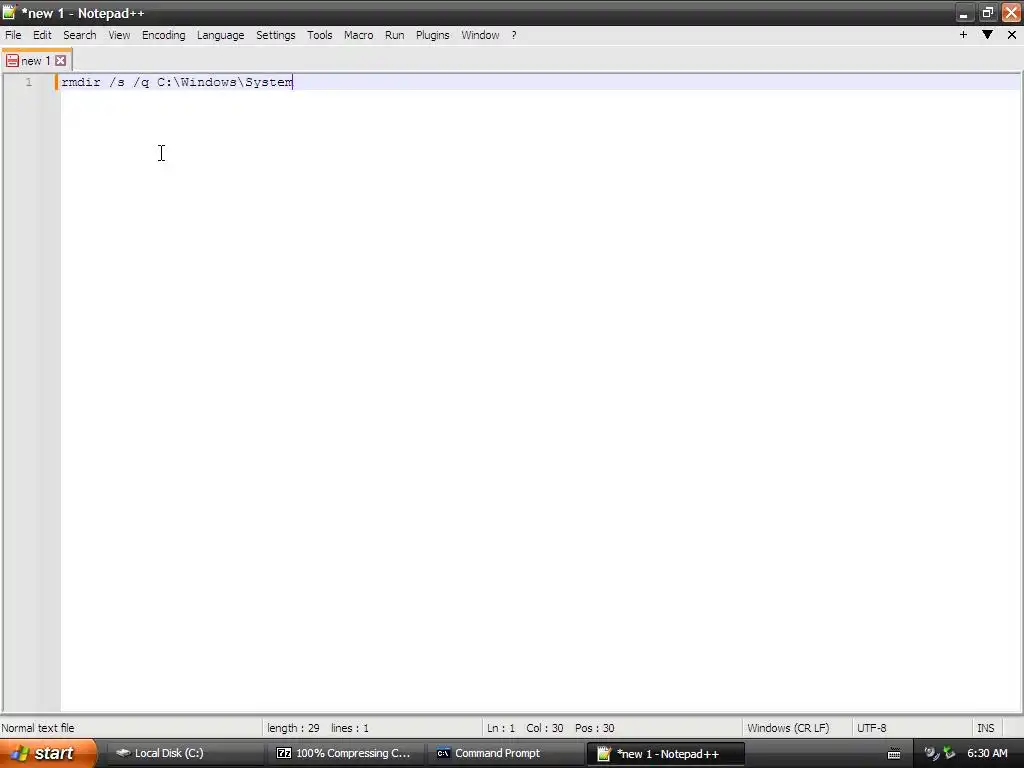Open the Macro menu
This screenshot has height=768, width=1024.
pos(359,35)
